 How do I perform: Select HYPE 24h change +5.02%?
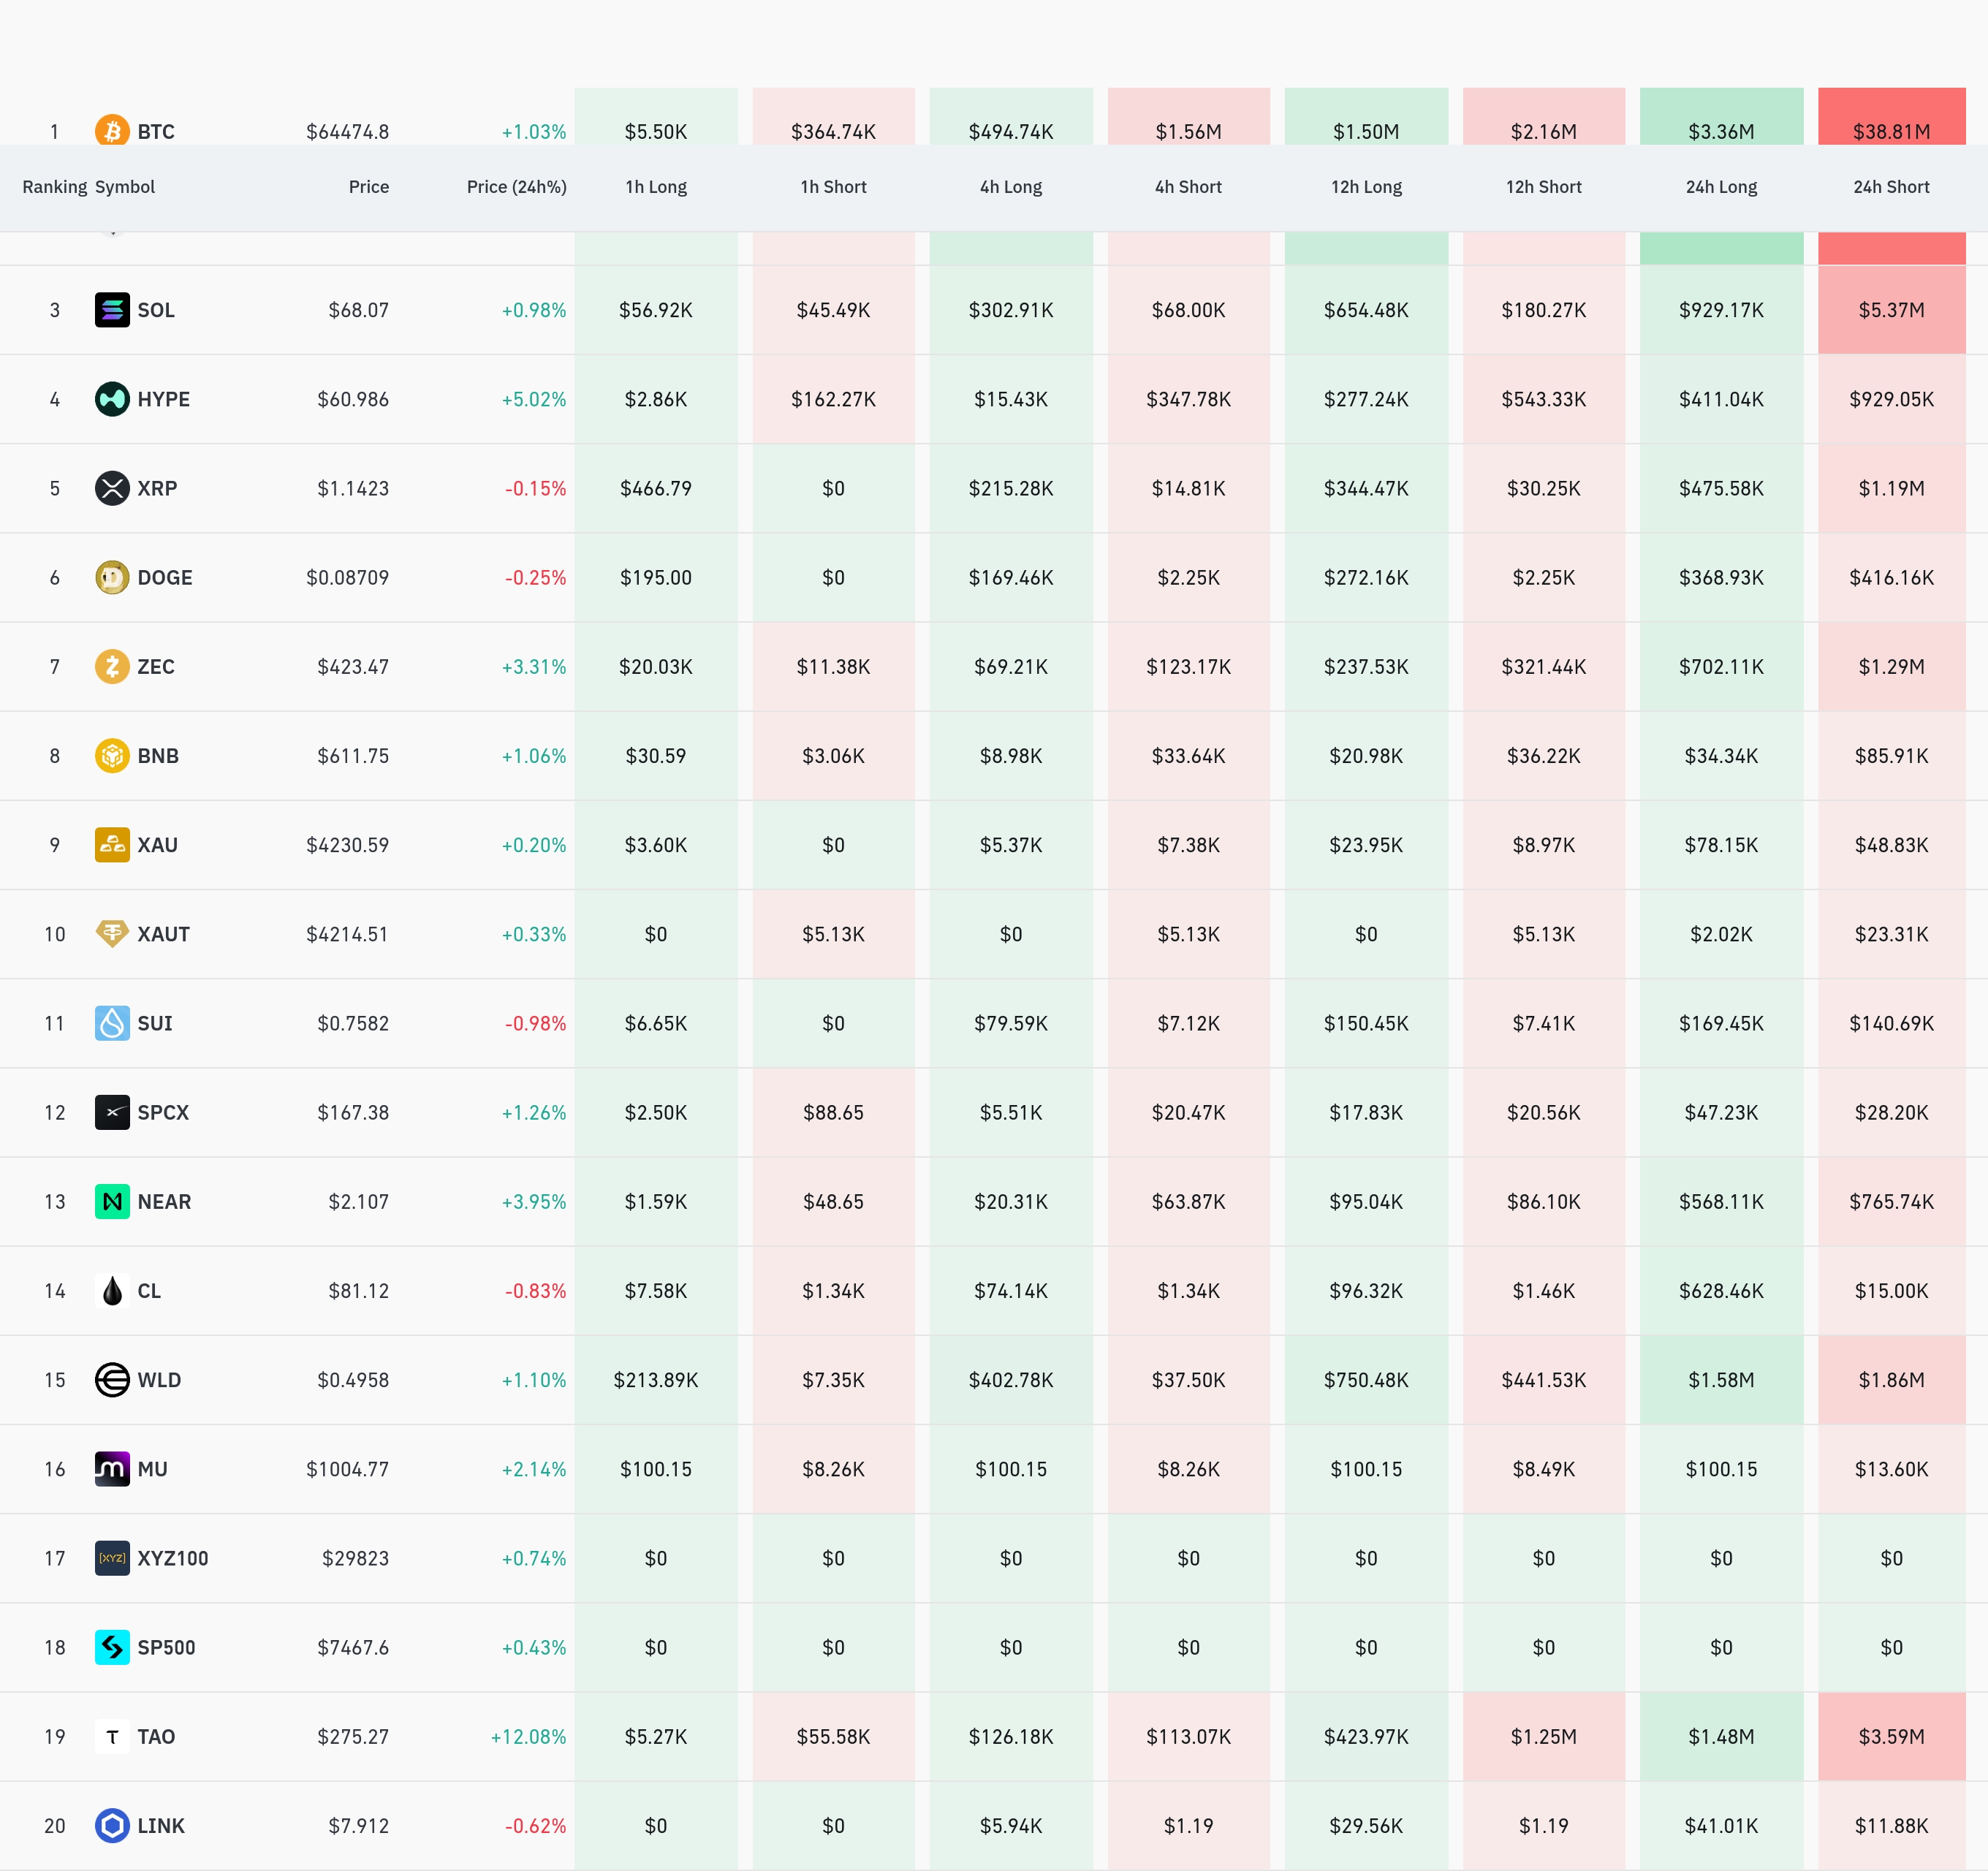pos(534,399)
